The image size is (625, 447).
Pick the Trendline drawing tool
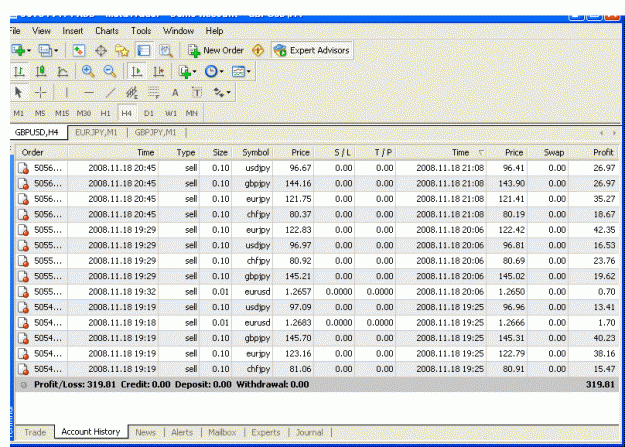coord(110,93)
